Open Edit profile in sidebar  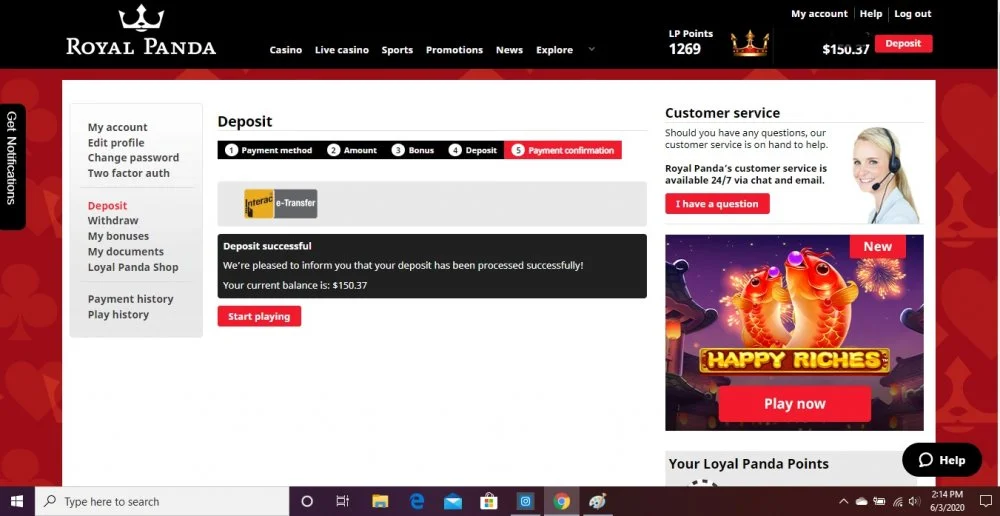116,143
